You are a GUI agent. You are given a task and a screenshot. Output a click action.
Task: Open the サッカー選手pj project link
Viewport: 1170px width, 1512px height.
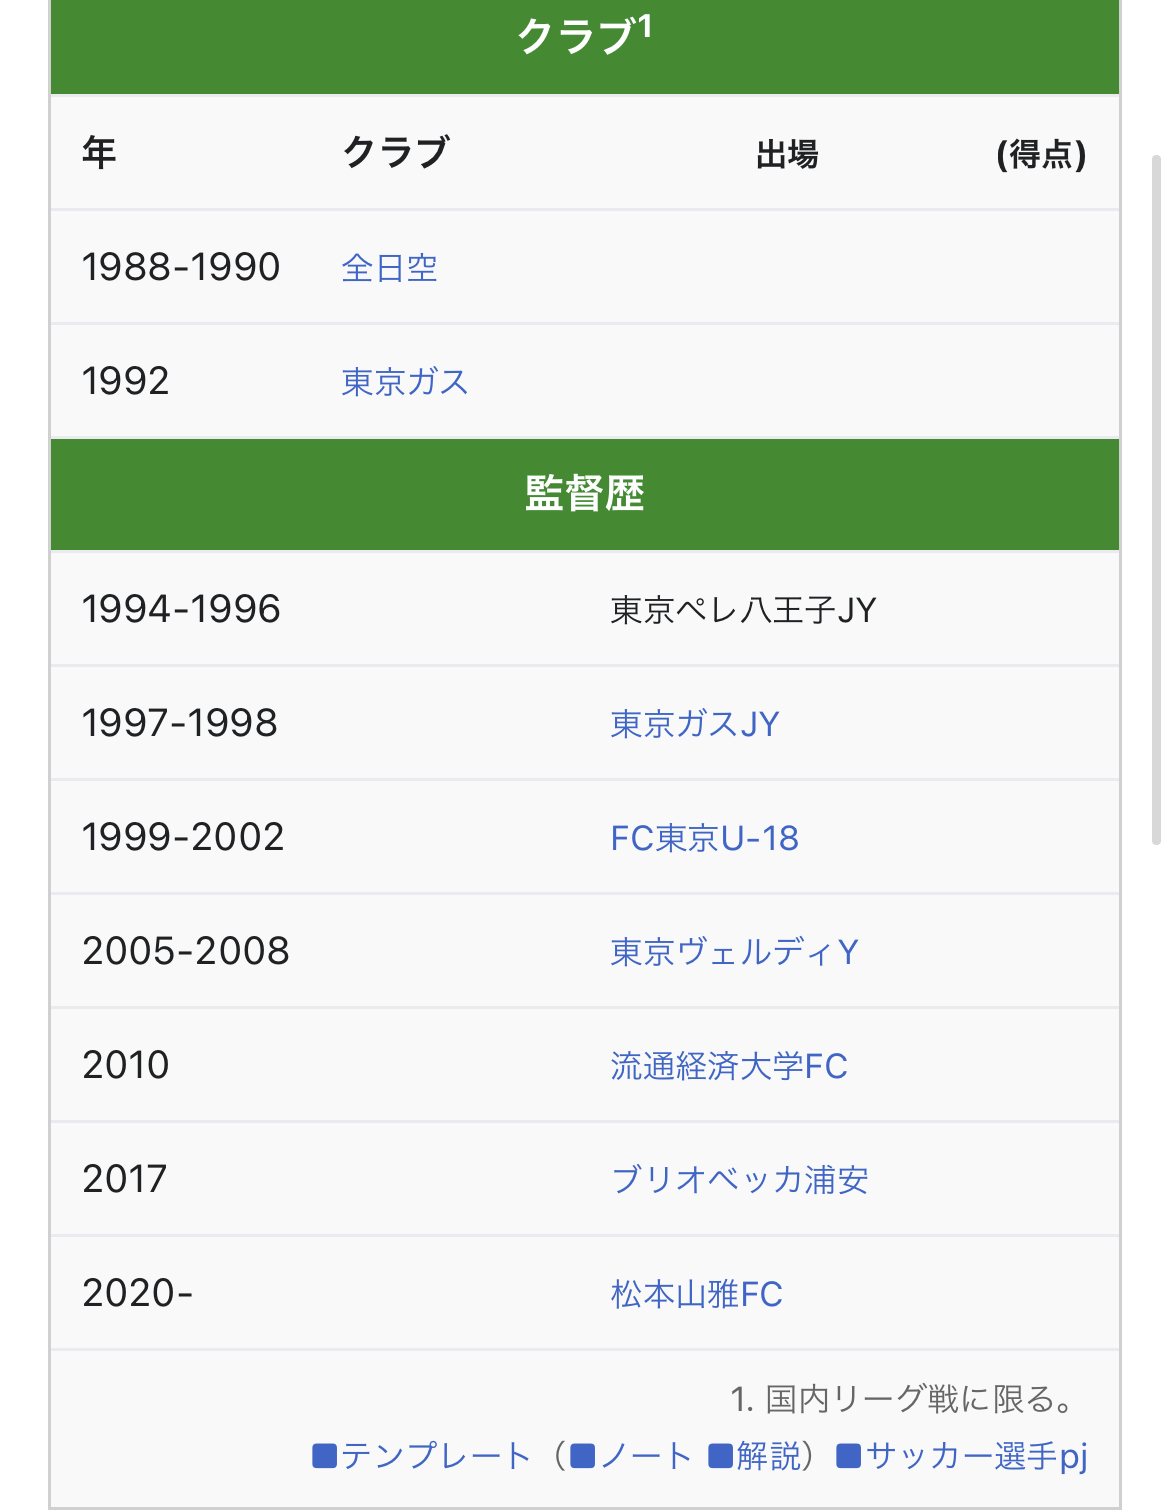coord(976,1456)
